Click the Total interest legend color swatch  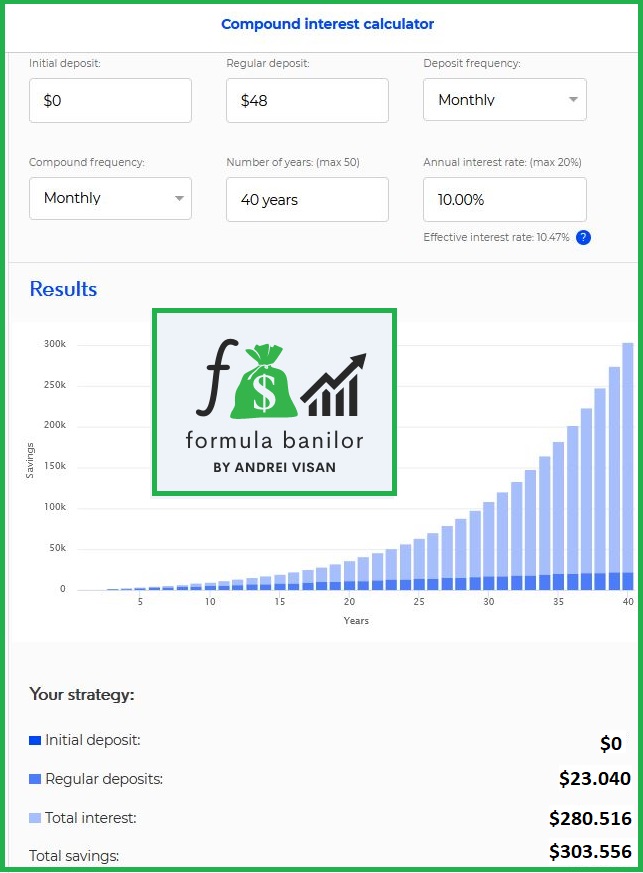point(35,818)
